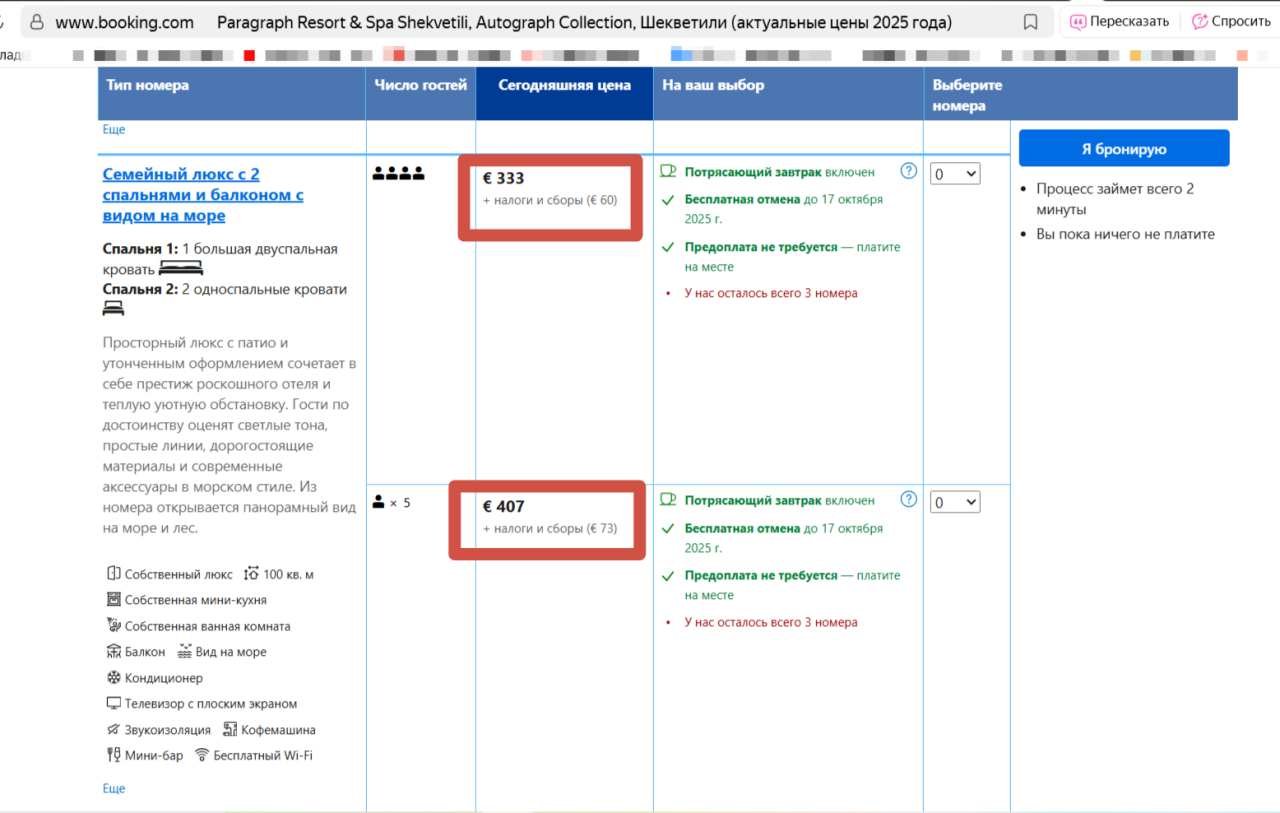Viewport: 1280px width, 813px height.
Task: Open the room quantity dropdown for the €407 offer
Action: pos(954,502)
